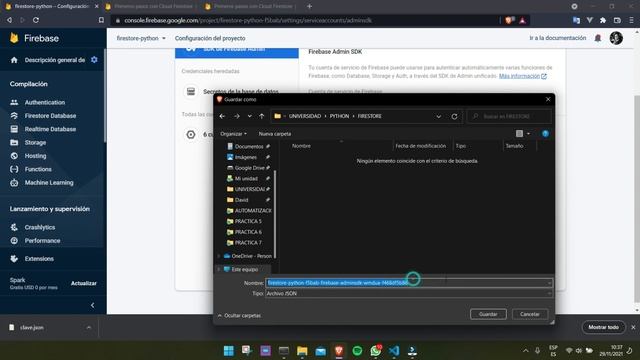Open a new browser tab
This screenshot has width=640, height=360.
[x=309, y=7]
